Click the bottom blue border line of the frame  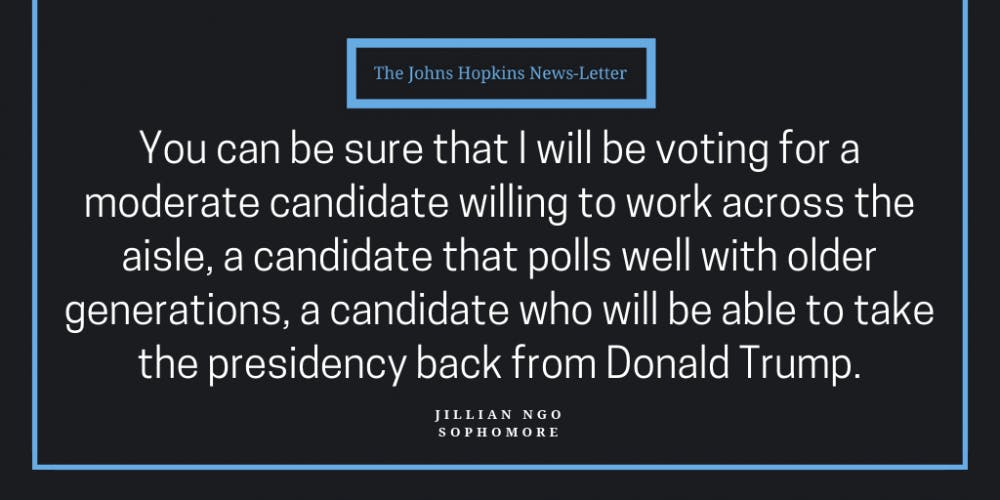tap(500, 467)
